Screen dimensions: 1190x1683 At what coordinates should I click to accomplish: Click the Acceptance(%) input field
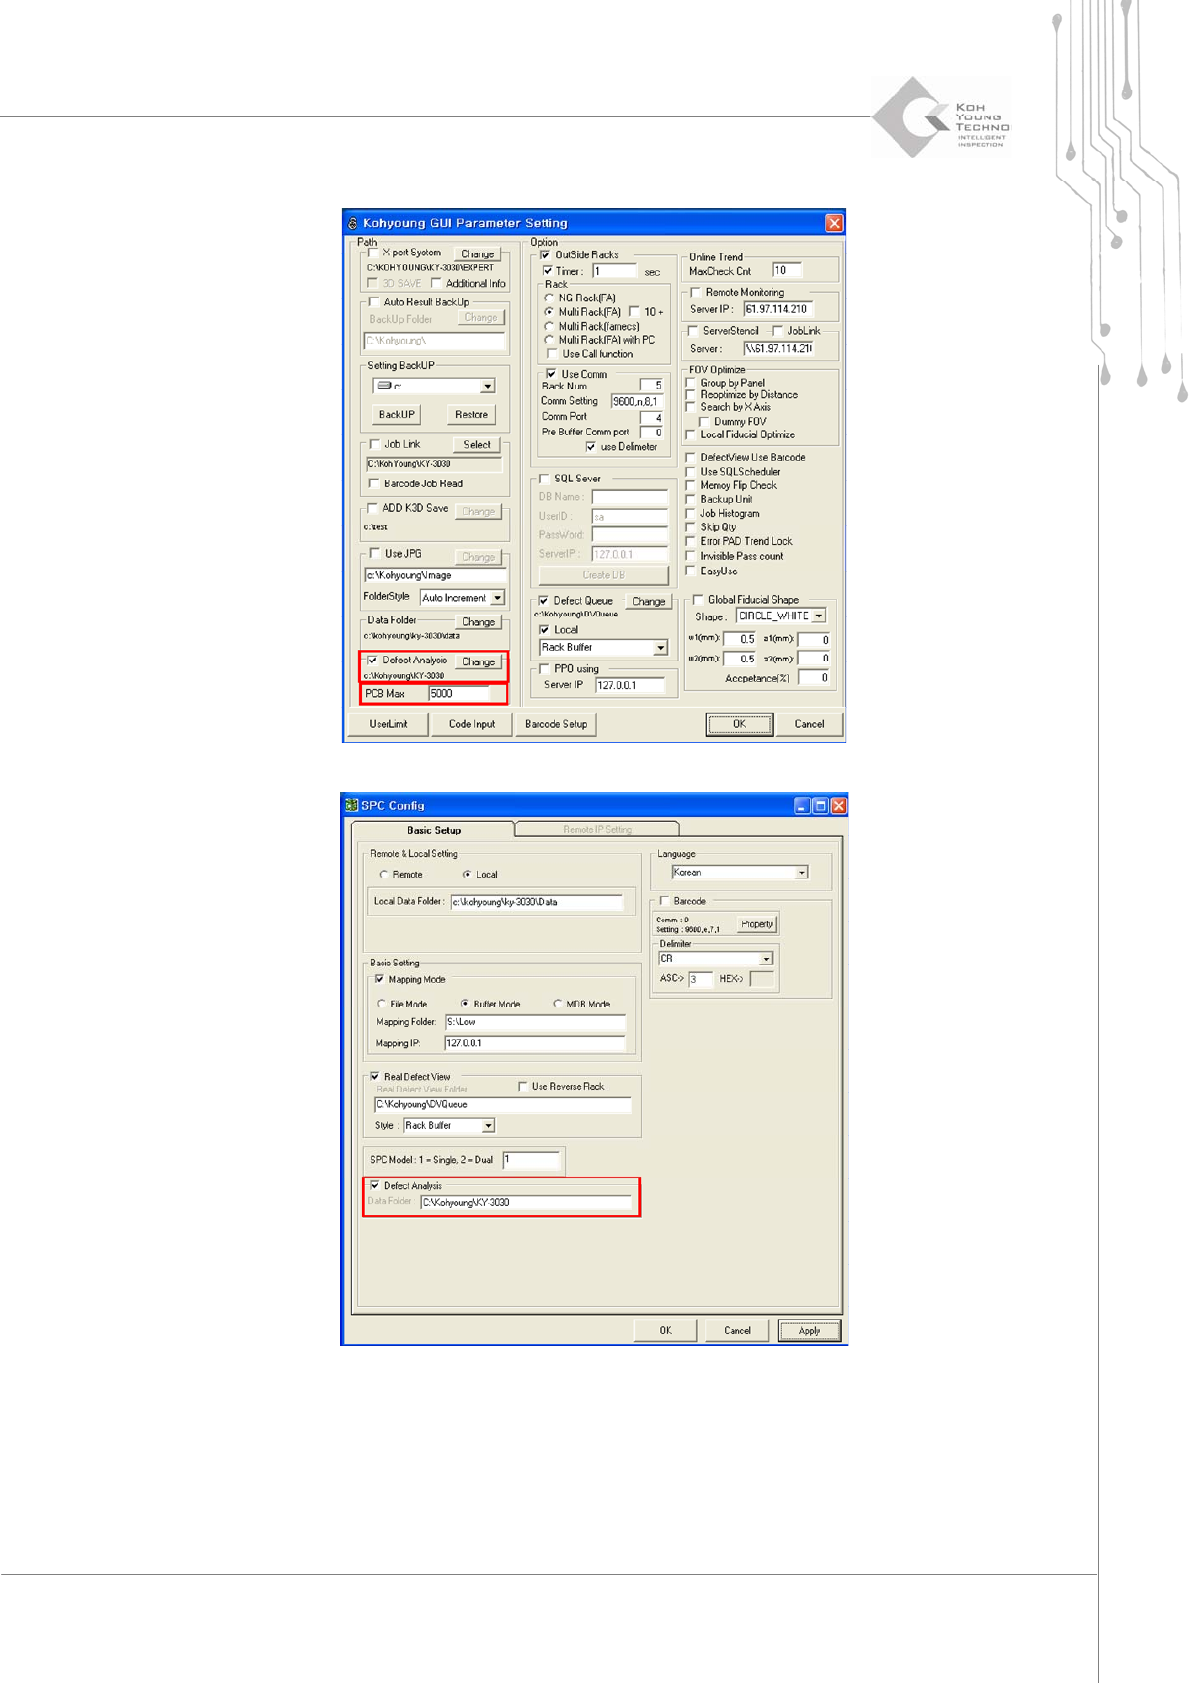click(814, 678)
